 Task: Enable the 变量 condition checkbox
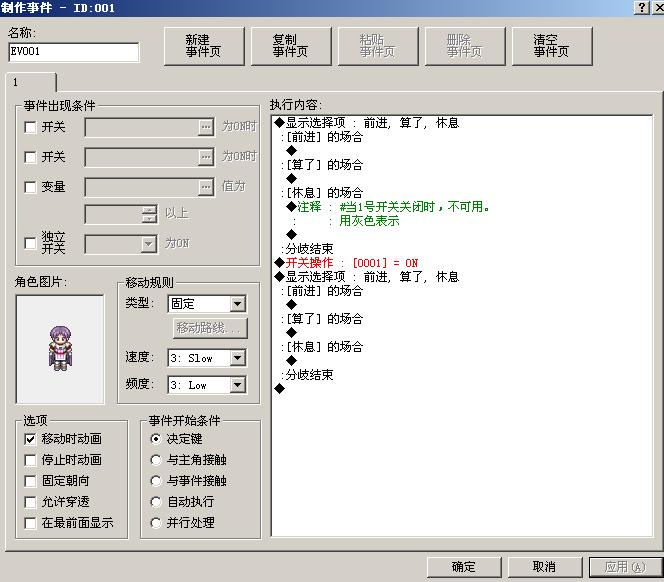tap(30, 187)
